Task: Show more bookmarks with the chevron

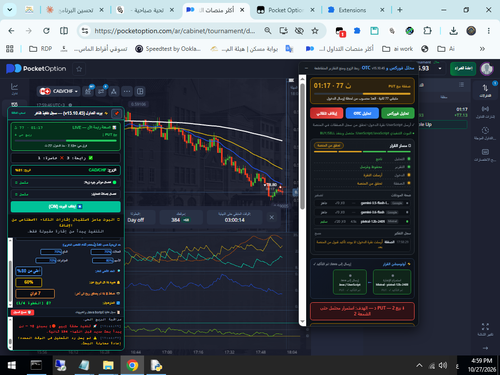Action: point(482,49)
